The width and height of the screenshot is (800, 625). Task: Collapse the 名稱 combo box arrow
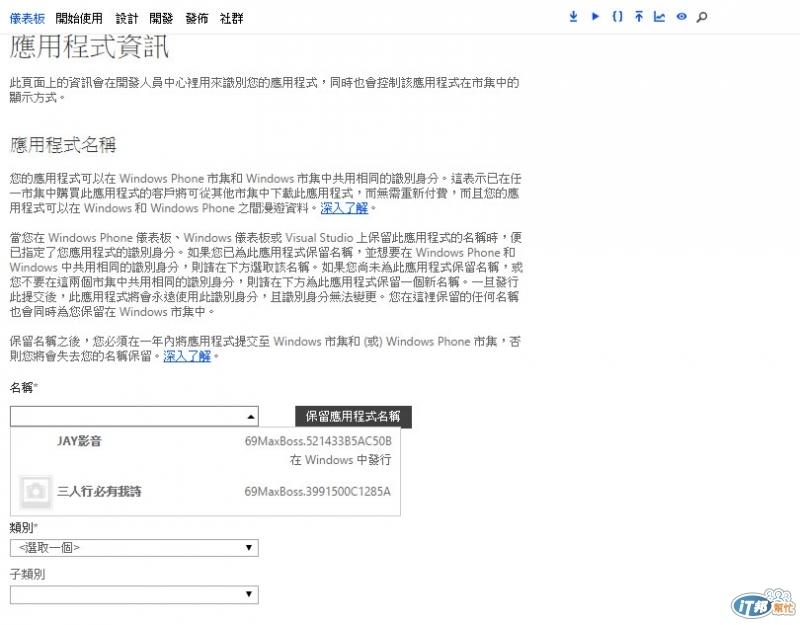coord(250,416)
